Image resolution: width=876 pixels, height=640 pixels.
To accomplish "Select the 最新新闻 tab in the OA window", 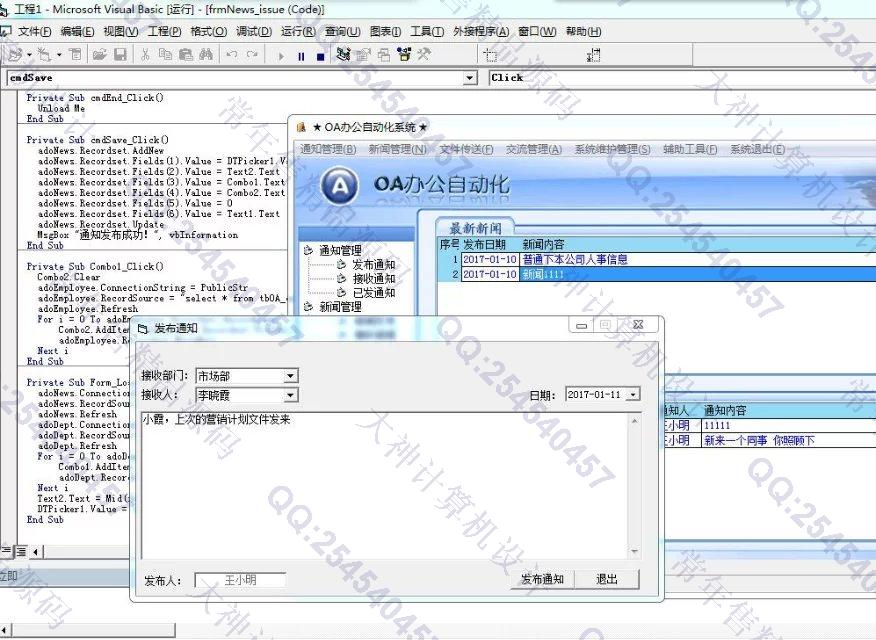I will click(x=475, y=228).
